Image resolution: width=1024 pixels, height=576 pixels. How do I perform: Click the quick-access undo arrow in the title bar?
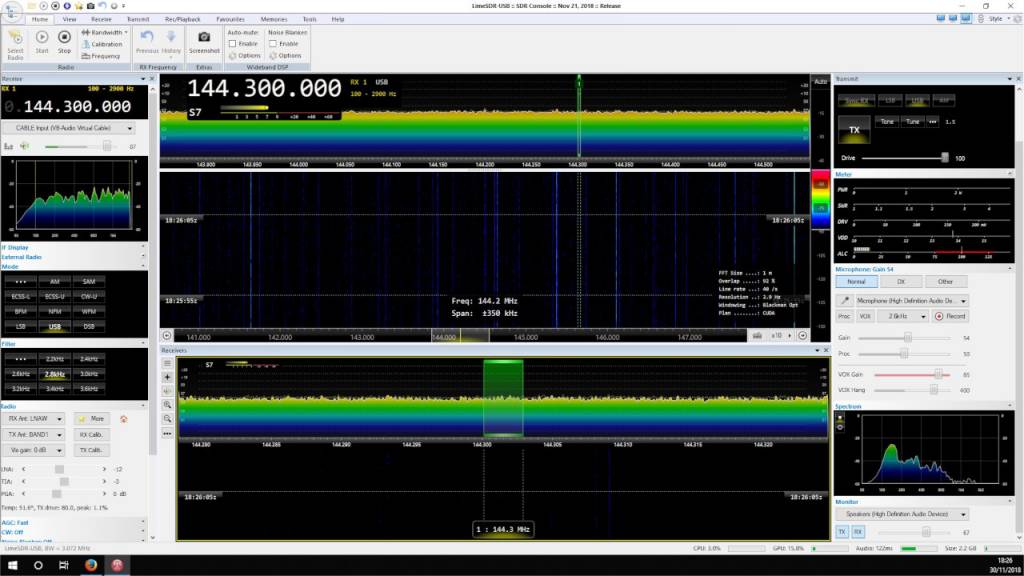pos(102,6)
